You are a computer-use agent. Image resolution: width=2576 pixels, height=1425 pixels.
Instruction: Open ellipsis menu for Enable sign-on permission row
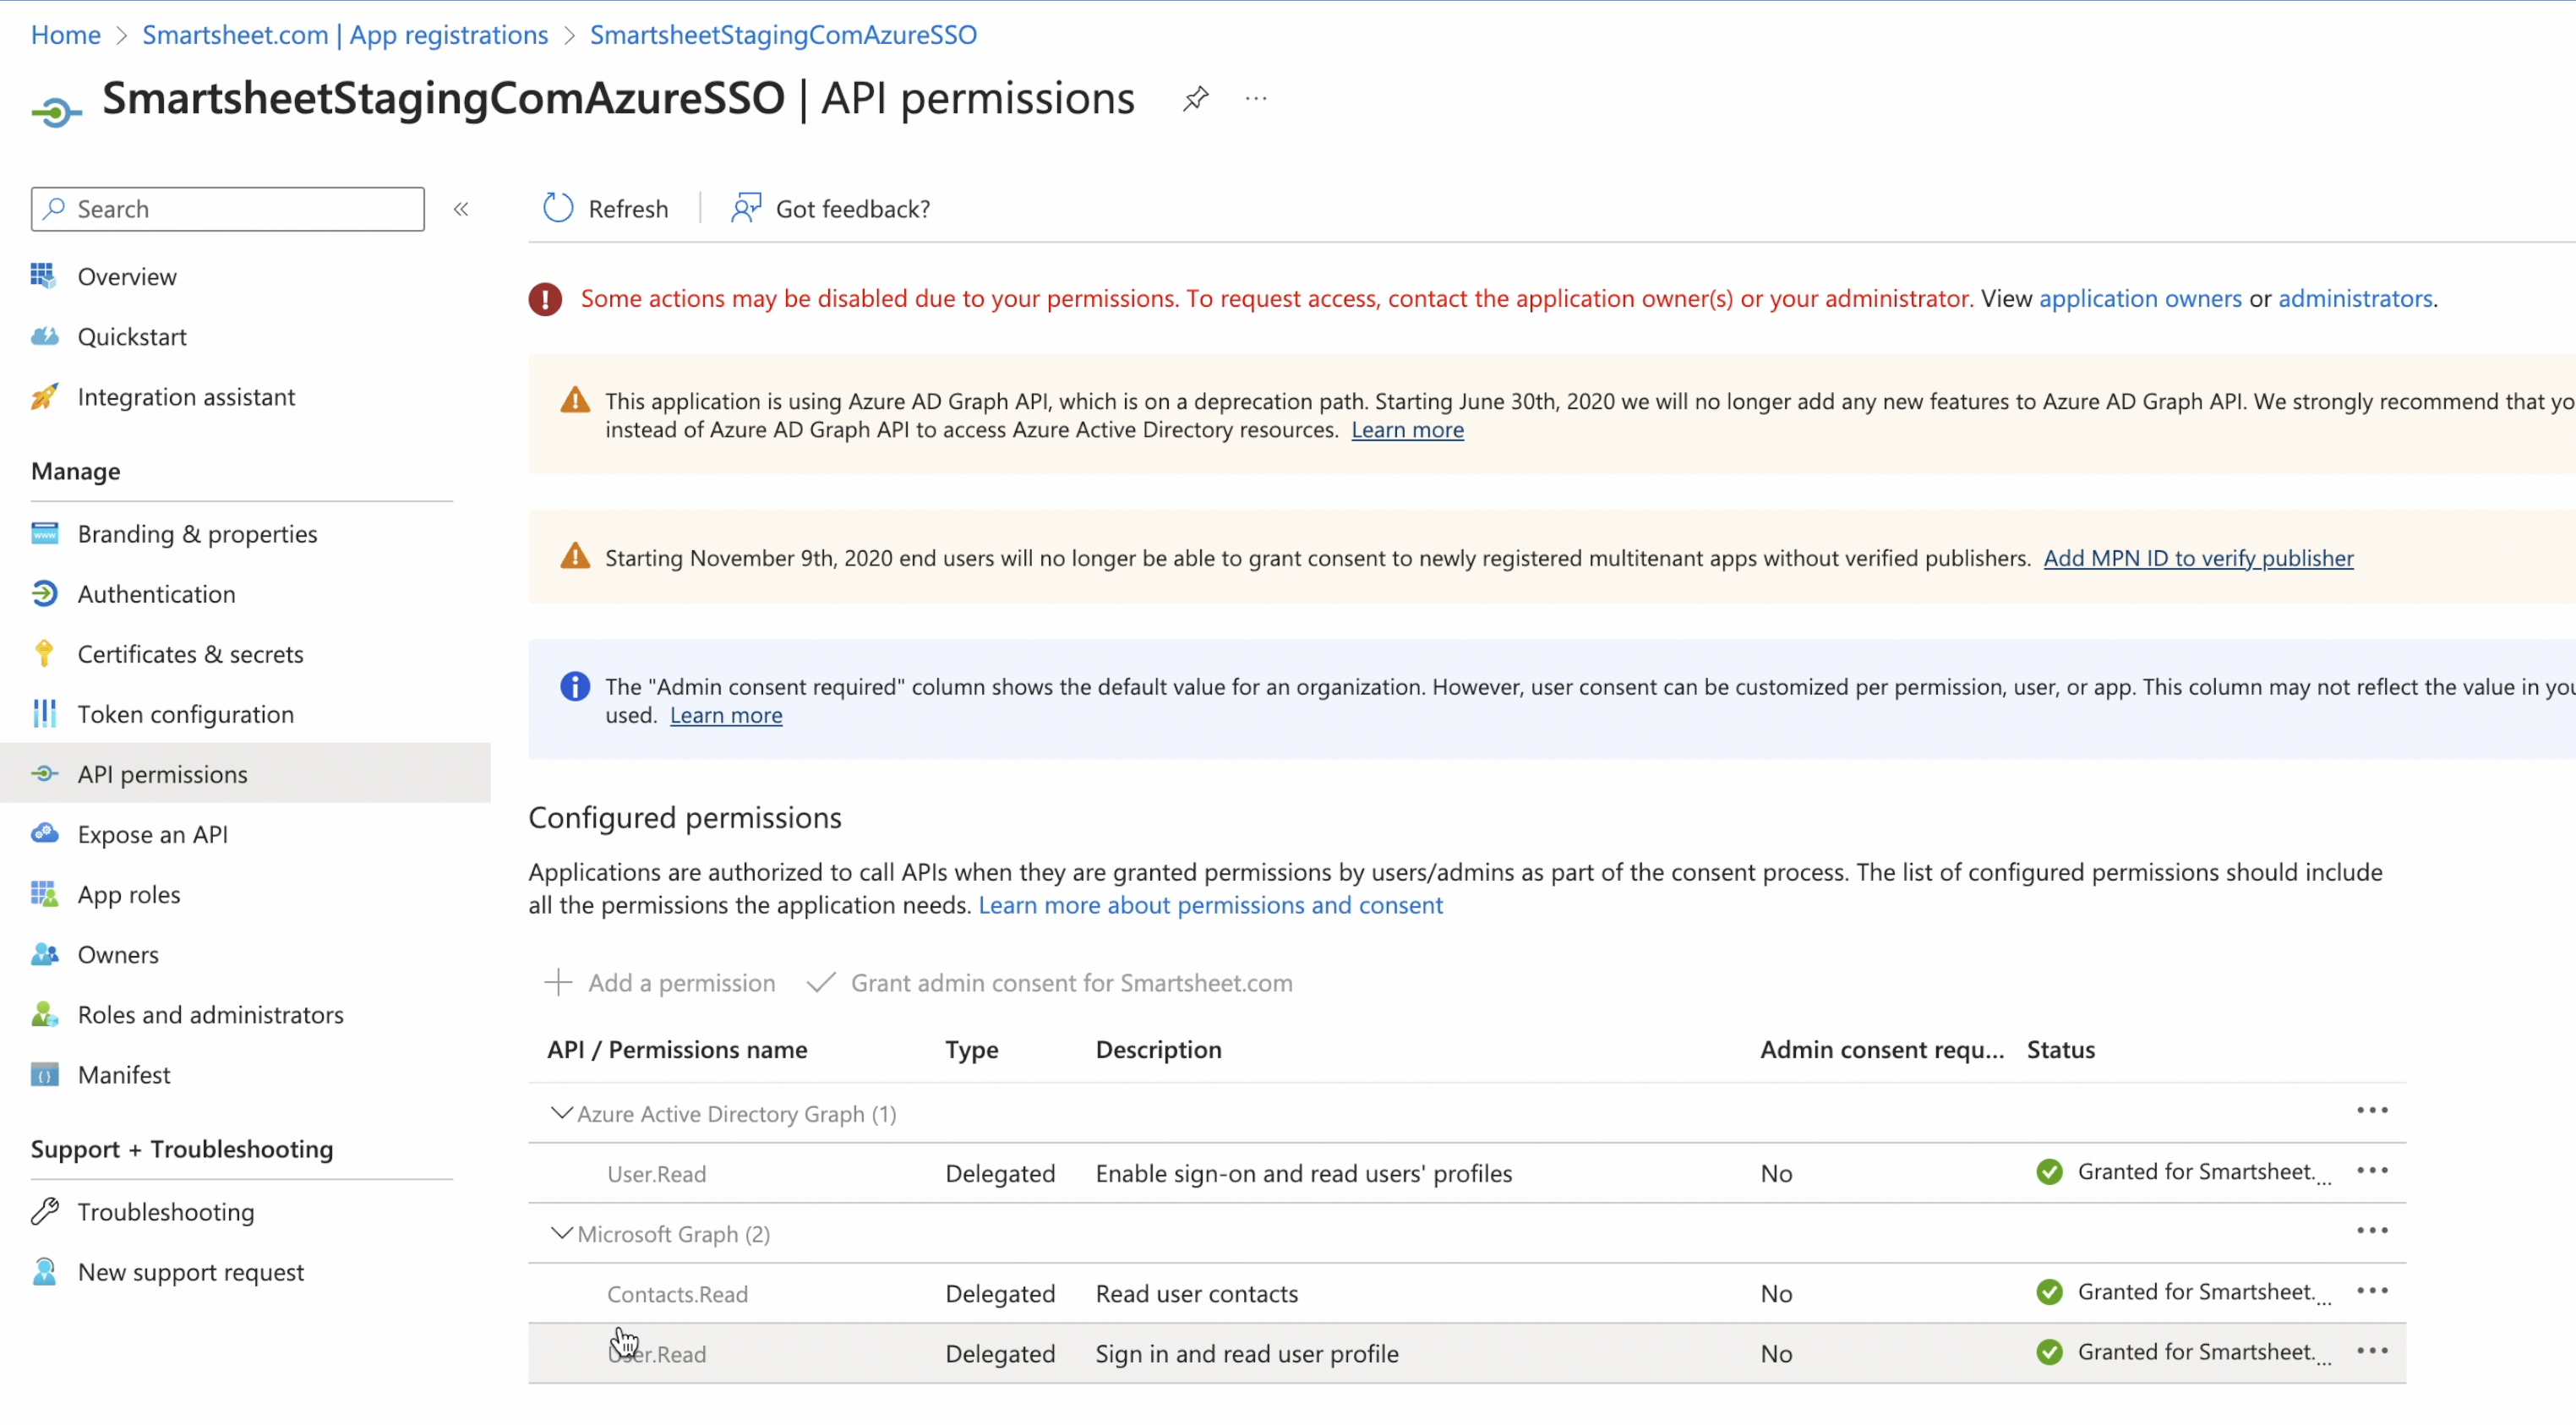2372,1170
